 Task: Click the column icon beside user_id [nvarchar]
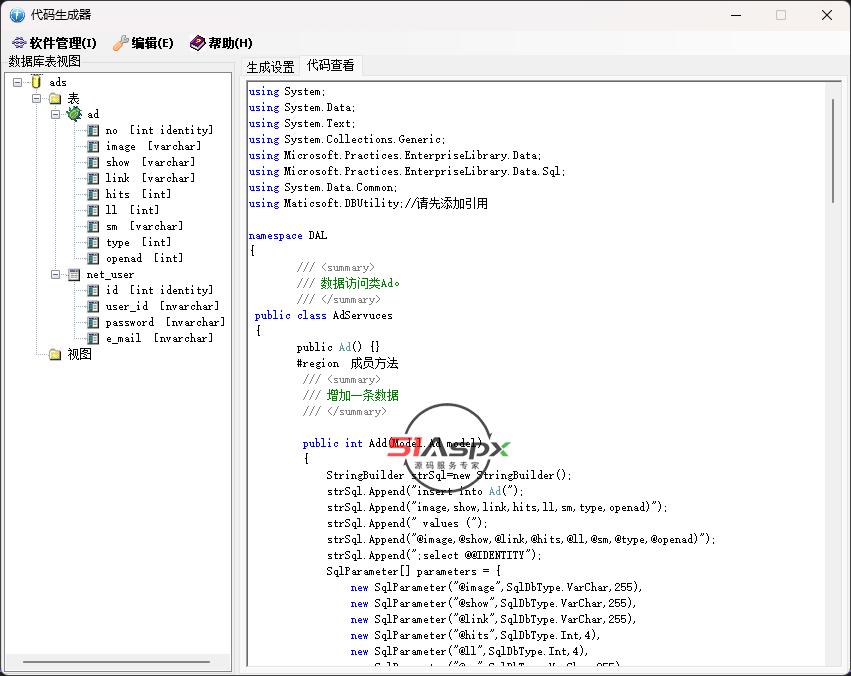(93, 307)
